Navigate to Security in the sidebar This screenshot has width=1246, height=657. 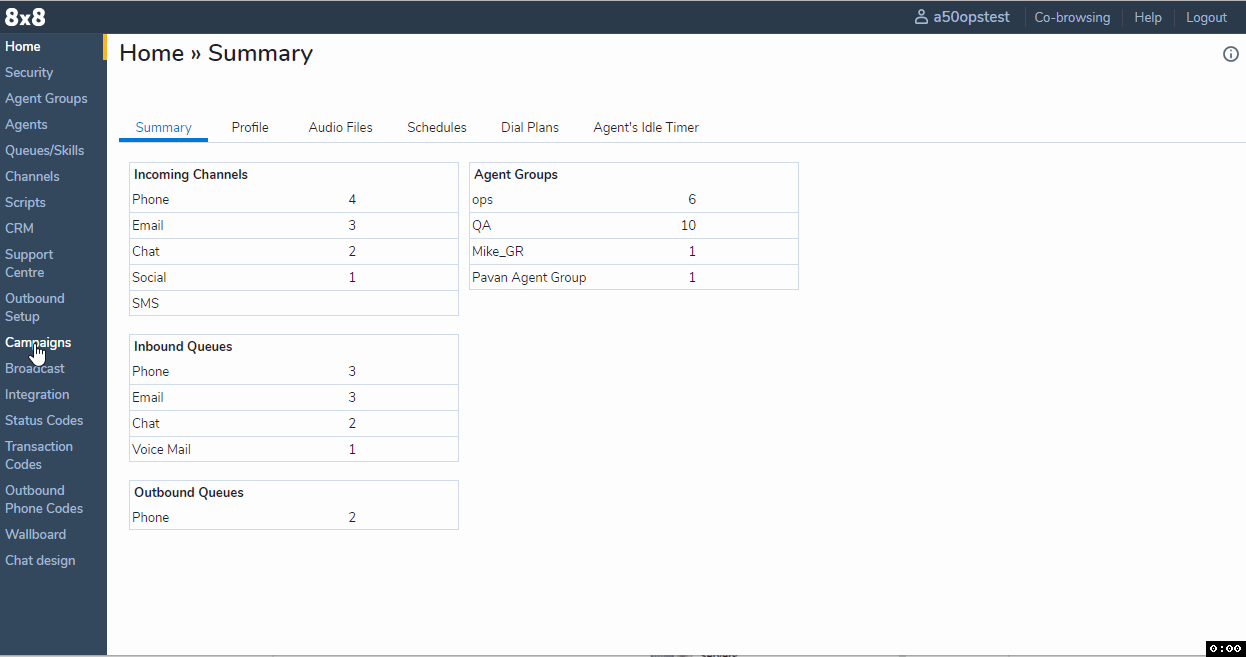pos(29,72)
